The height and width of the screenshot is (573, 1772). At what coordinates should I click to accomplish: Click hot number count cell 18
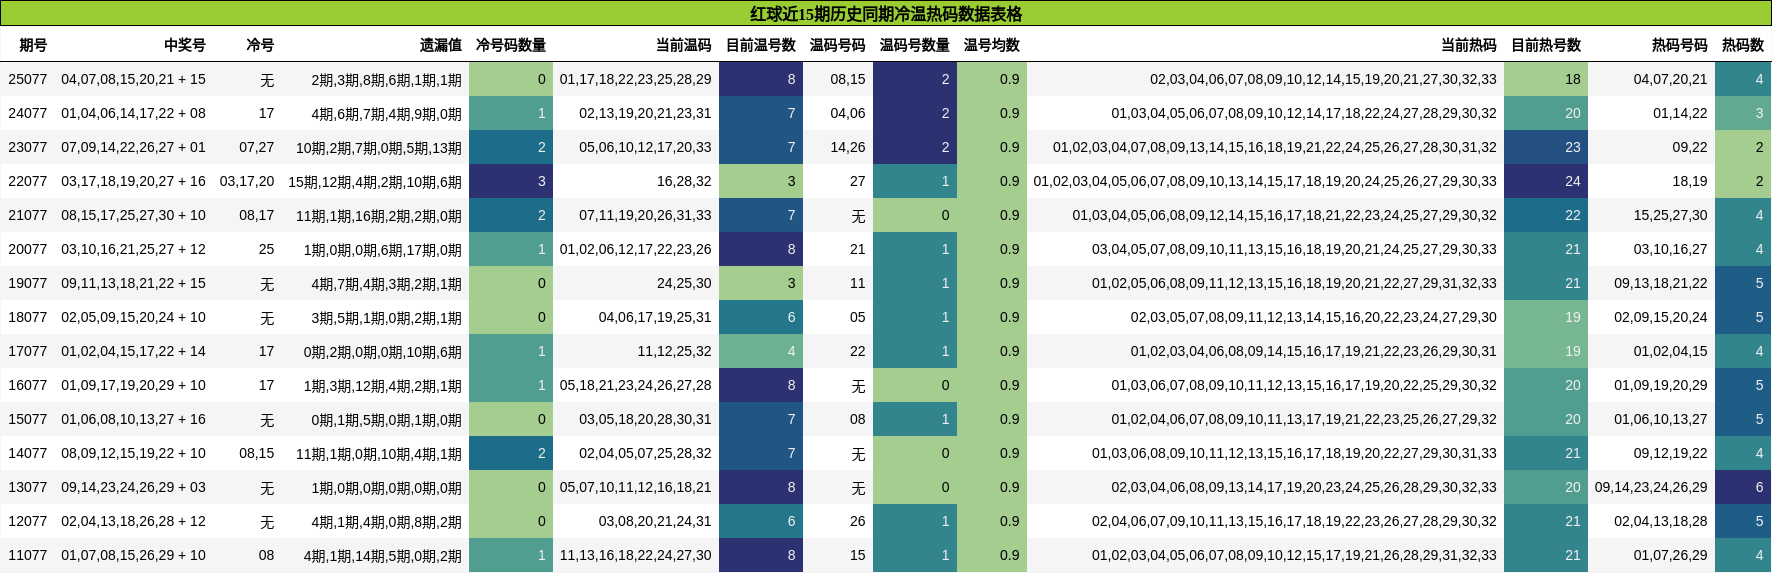coord(1546,79)
